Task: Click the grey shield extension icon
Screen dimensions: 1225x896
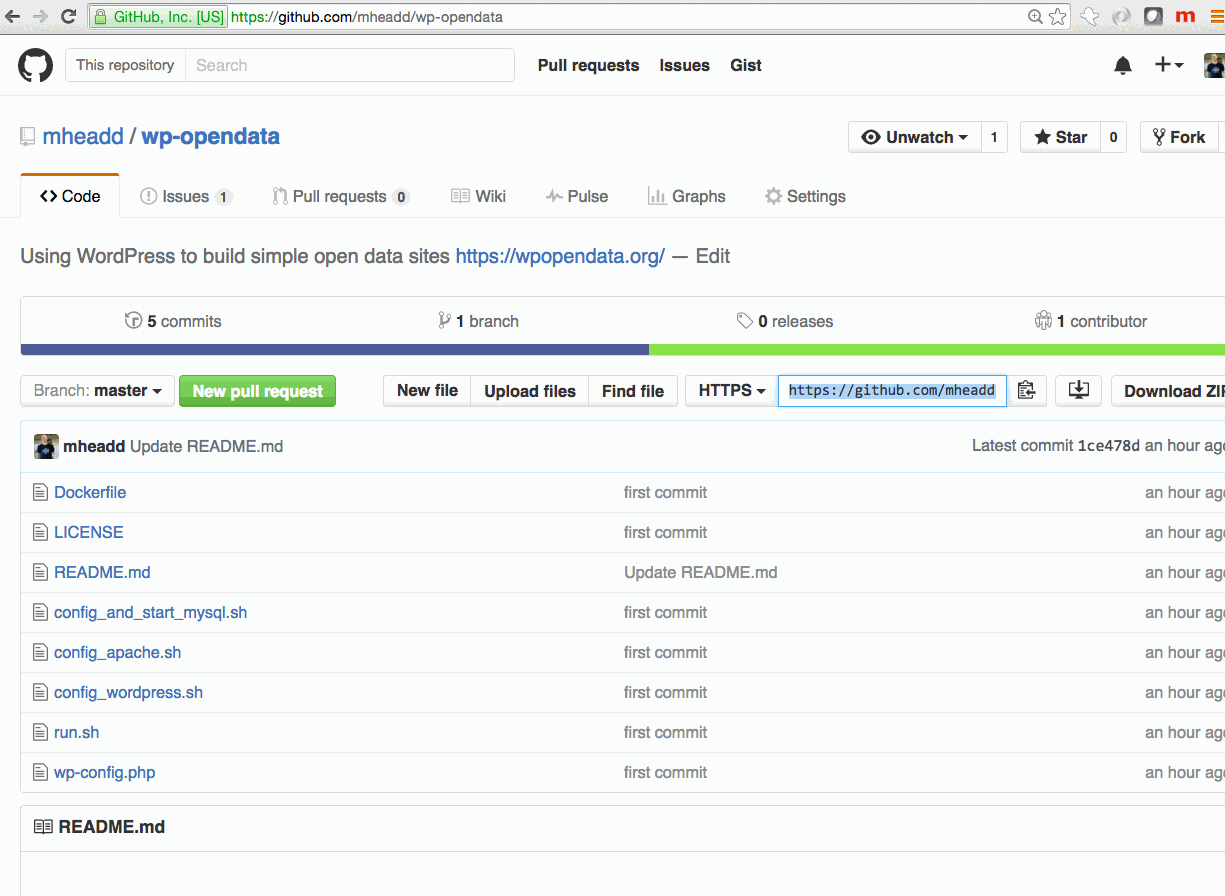Action: [1122, 16]
